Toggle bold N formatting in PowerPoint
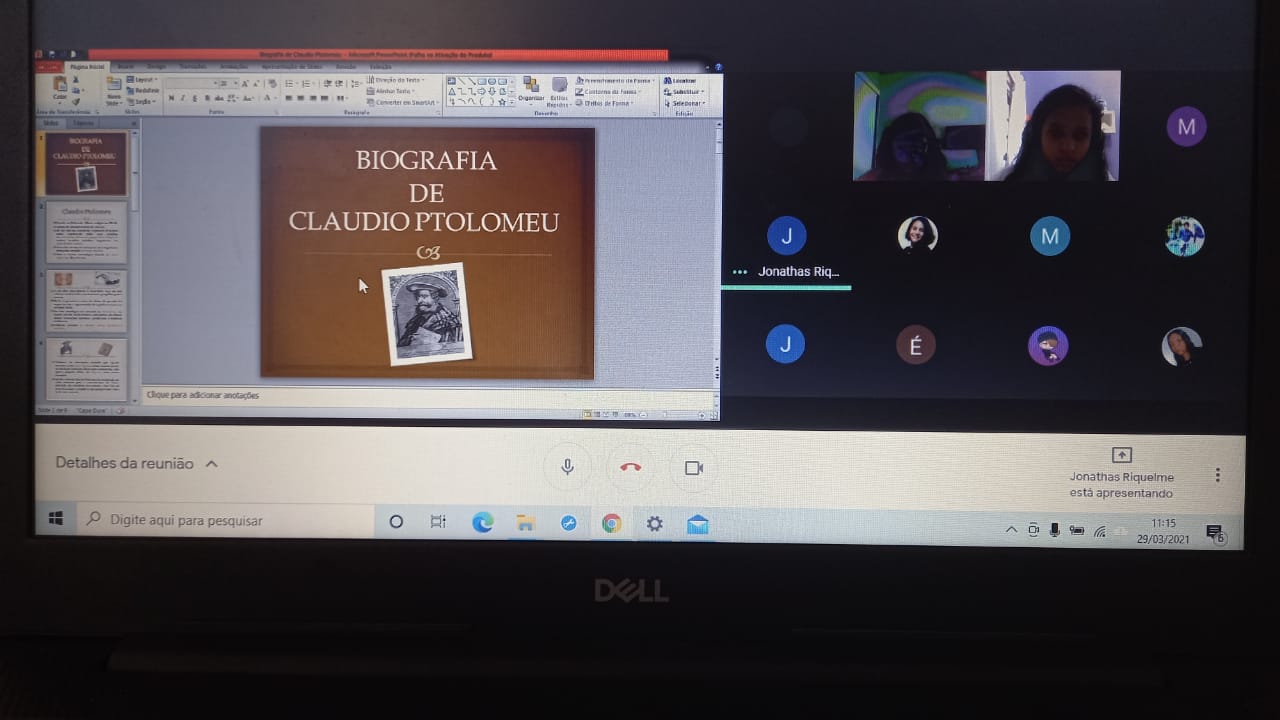The image size is (1280, 720). [x=171, y=98]
